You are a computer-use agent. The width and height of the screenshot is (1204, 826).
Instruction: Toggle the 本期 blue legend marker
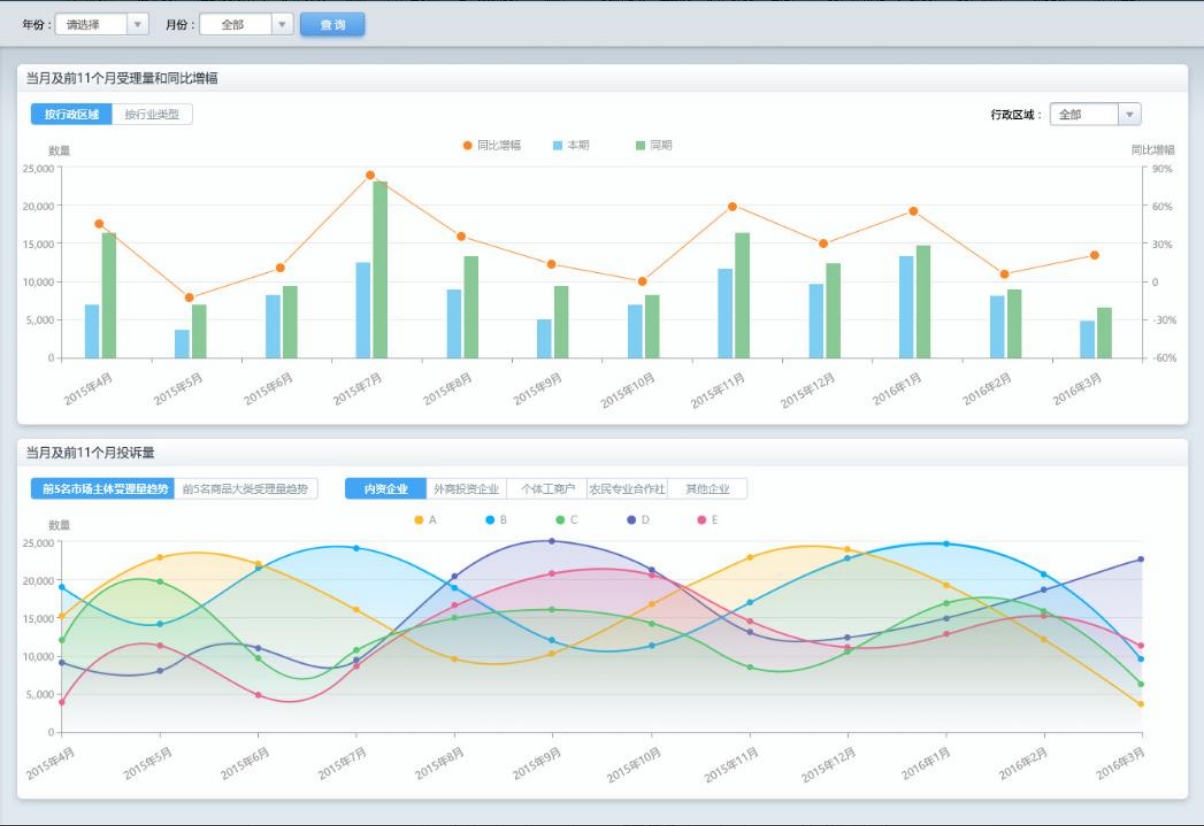tap(558, 146)
